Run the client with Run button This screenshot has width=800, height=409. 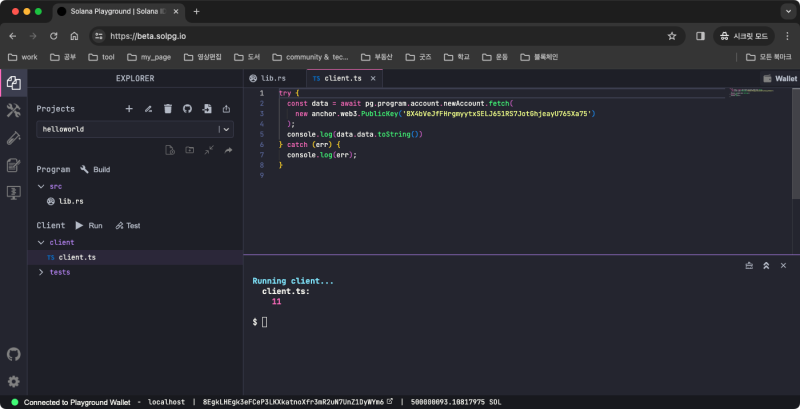click(x=89, y=225)
